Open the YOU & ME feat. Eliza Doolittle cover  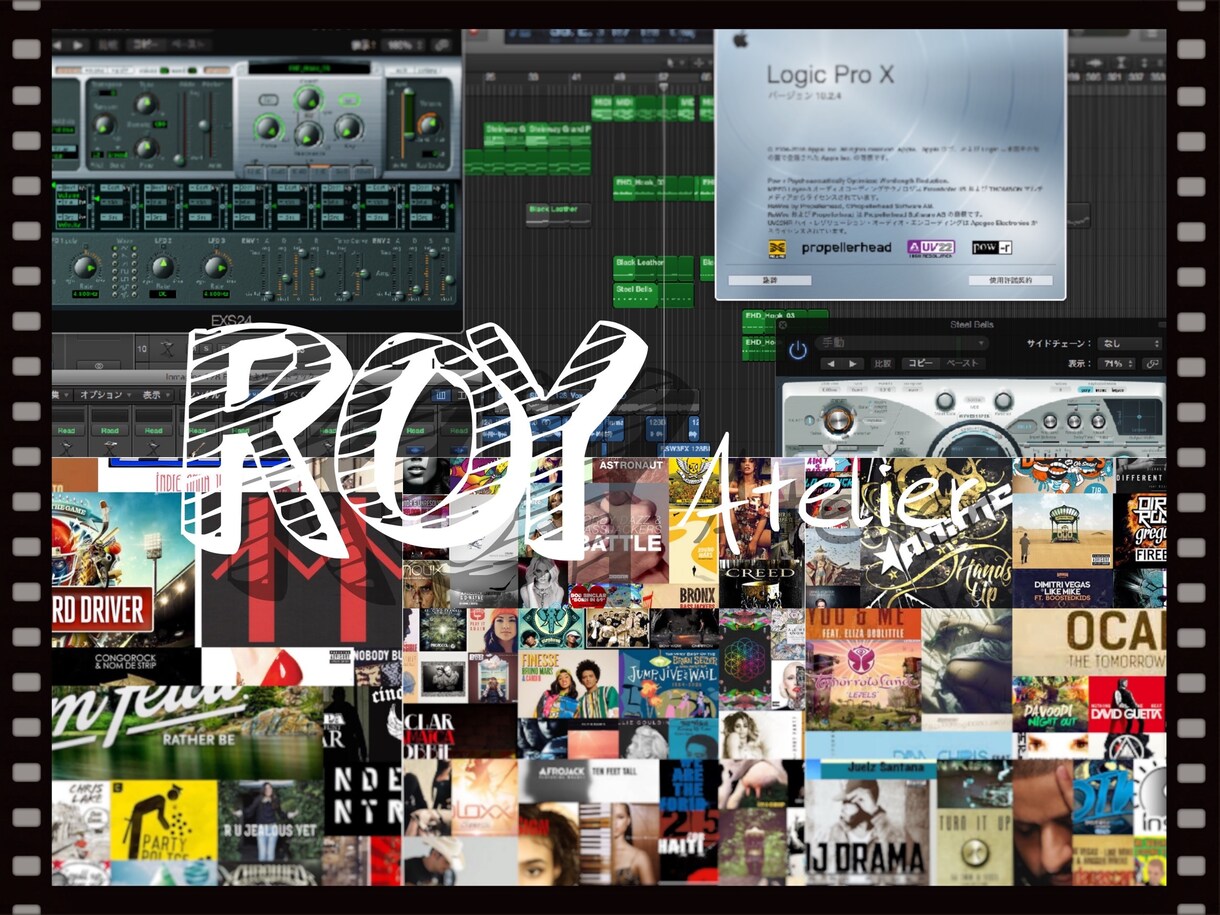pos(862,622)
